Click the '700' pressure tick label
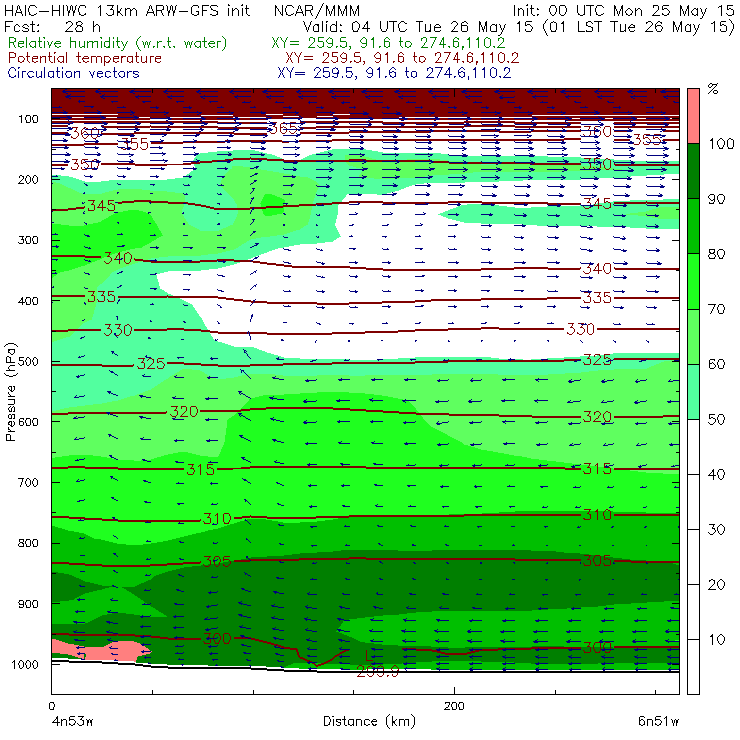740x740 pixels. pyautogui.click(x=28, y=483)
